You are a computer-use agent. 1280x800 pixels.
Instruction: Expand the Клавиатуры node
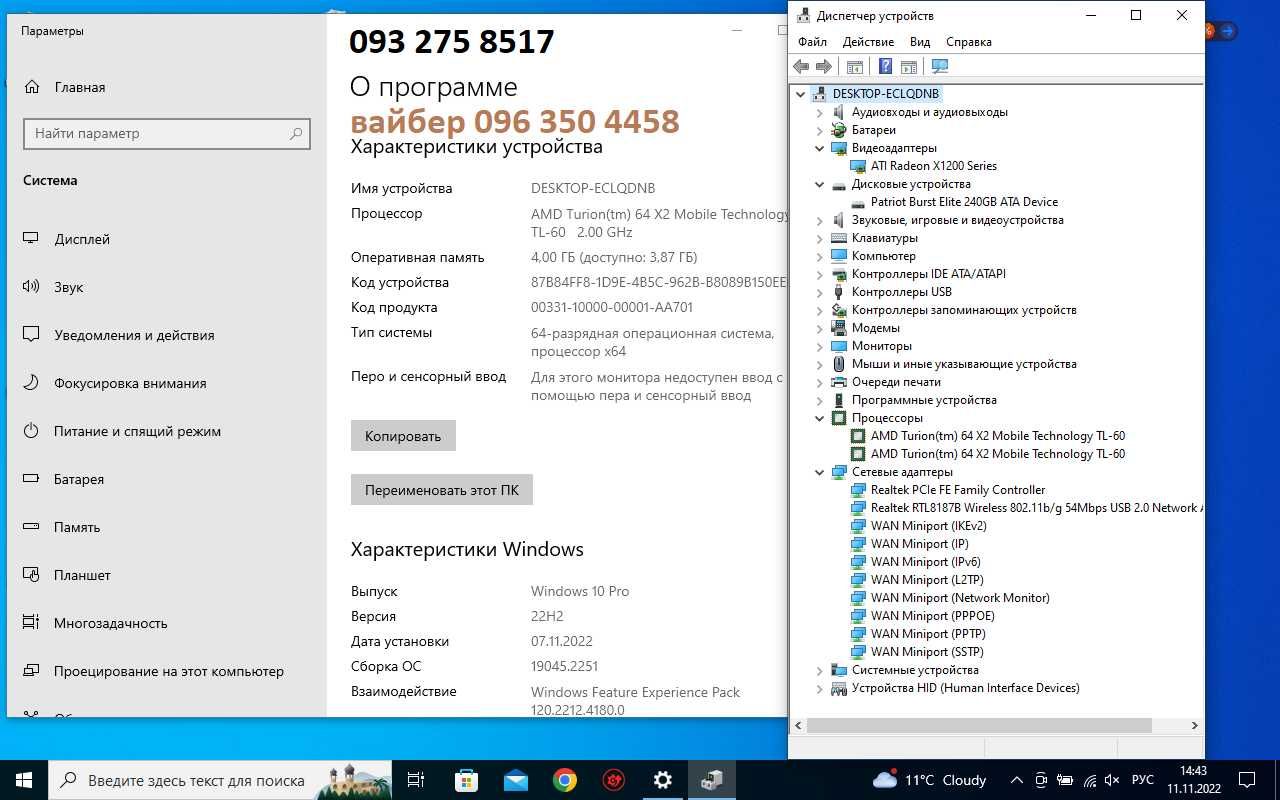[x=820, y=238]
